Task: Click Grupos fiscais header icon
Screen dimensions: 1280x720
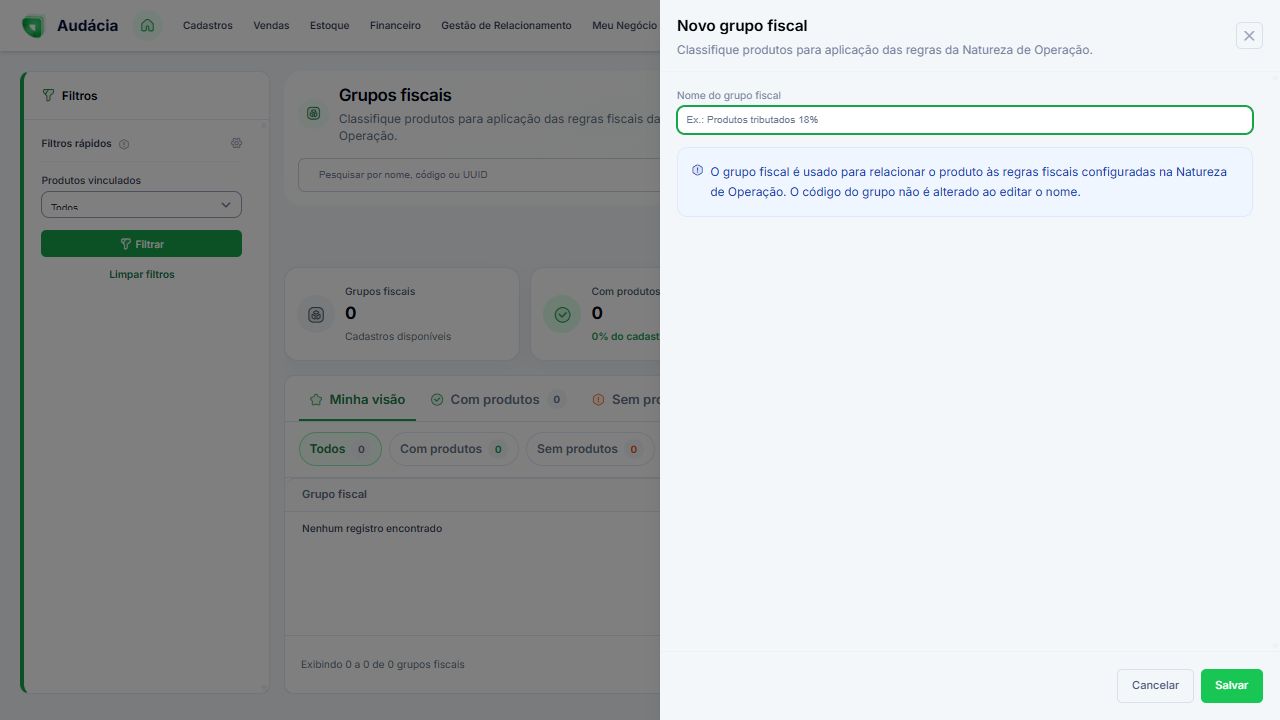Action: (314, 113)
